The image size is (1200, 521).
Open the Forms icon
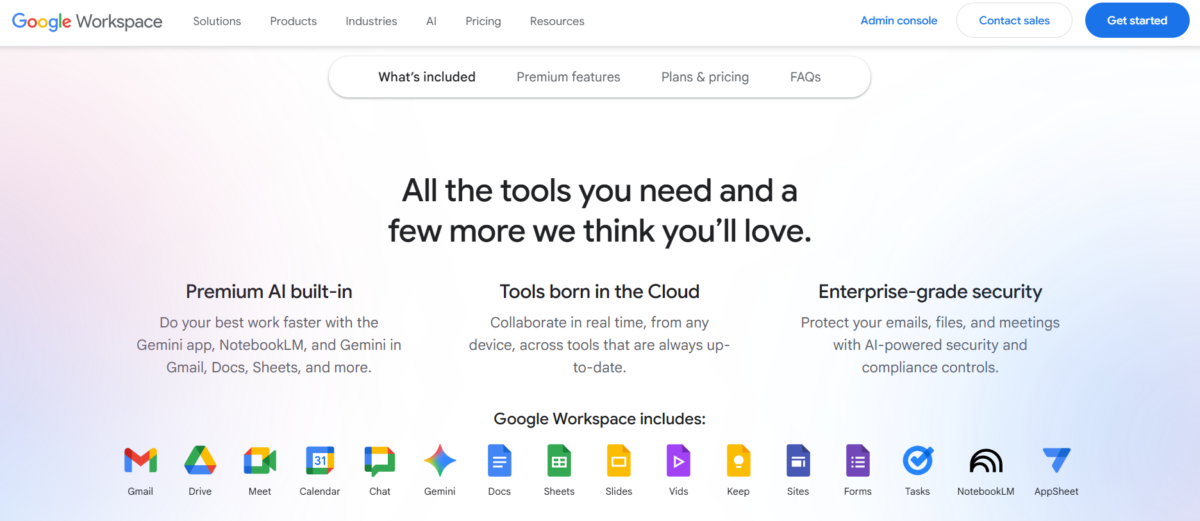[x=858, y=461]
